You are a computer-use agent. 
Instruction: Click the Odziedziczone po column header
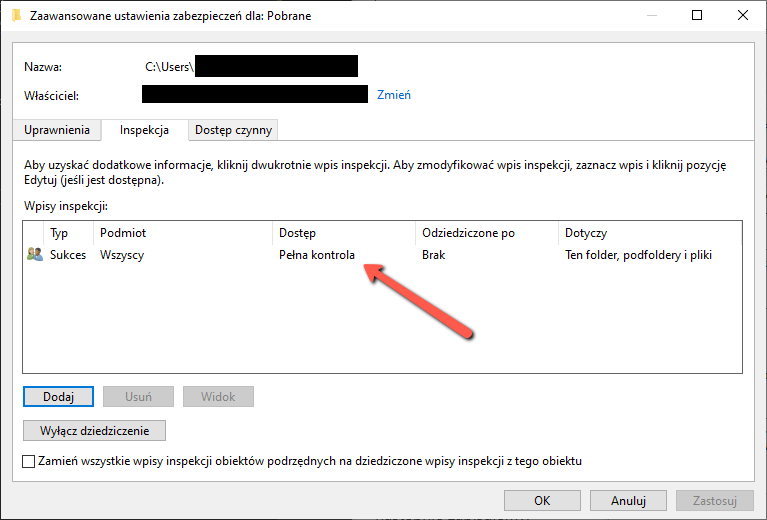487,233
